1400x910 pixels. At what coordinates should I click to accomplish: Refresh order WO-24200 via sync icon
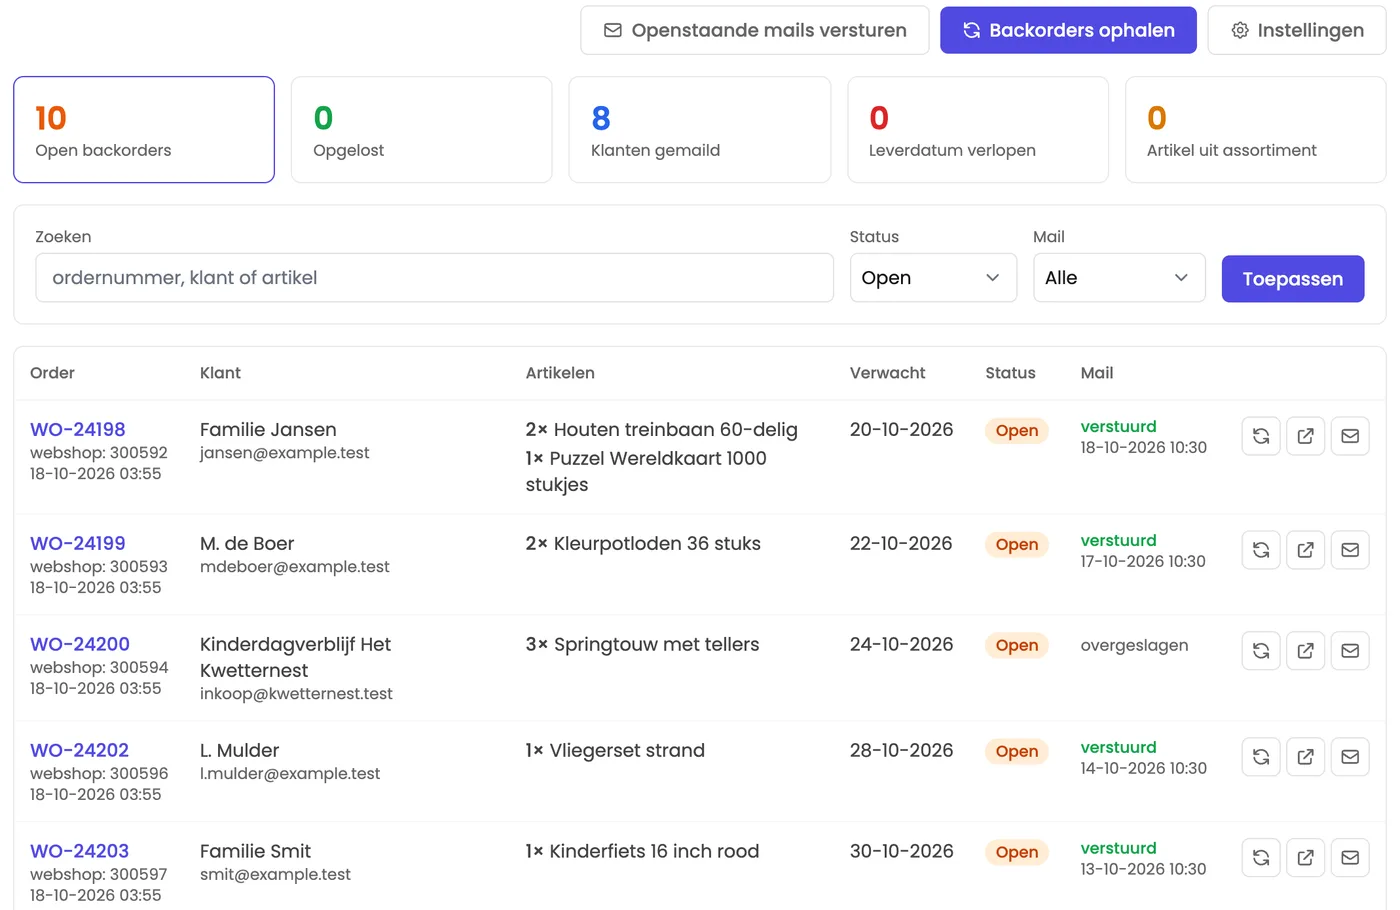[1261, 651]
